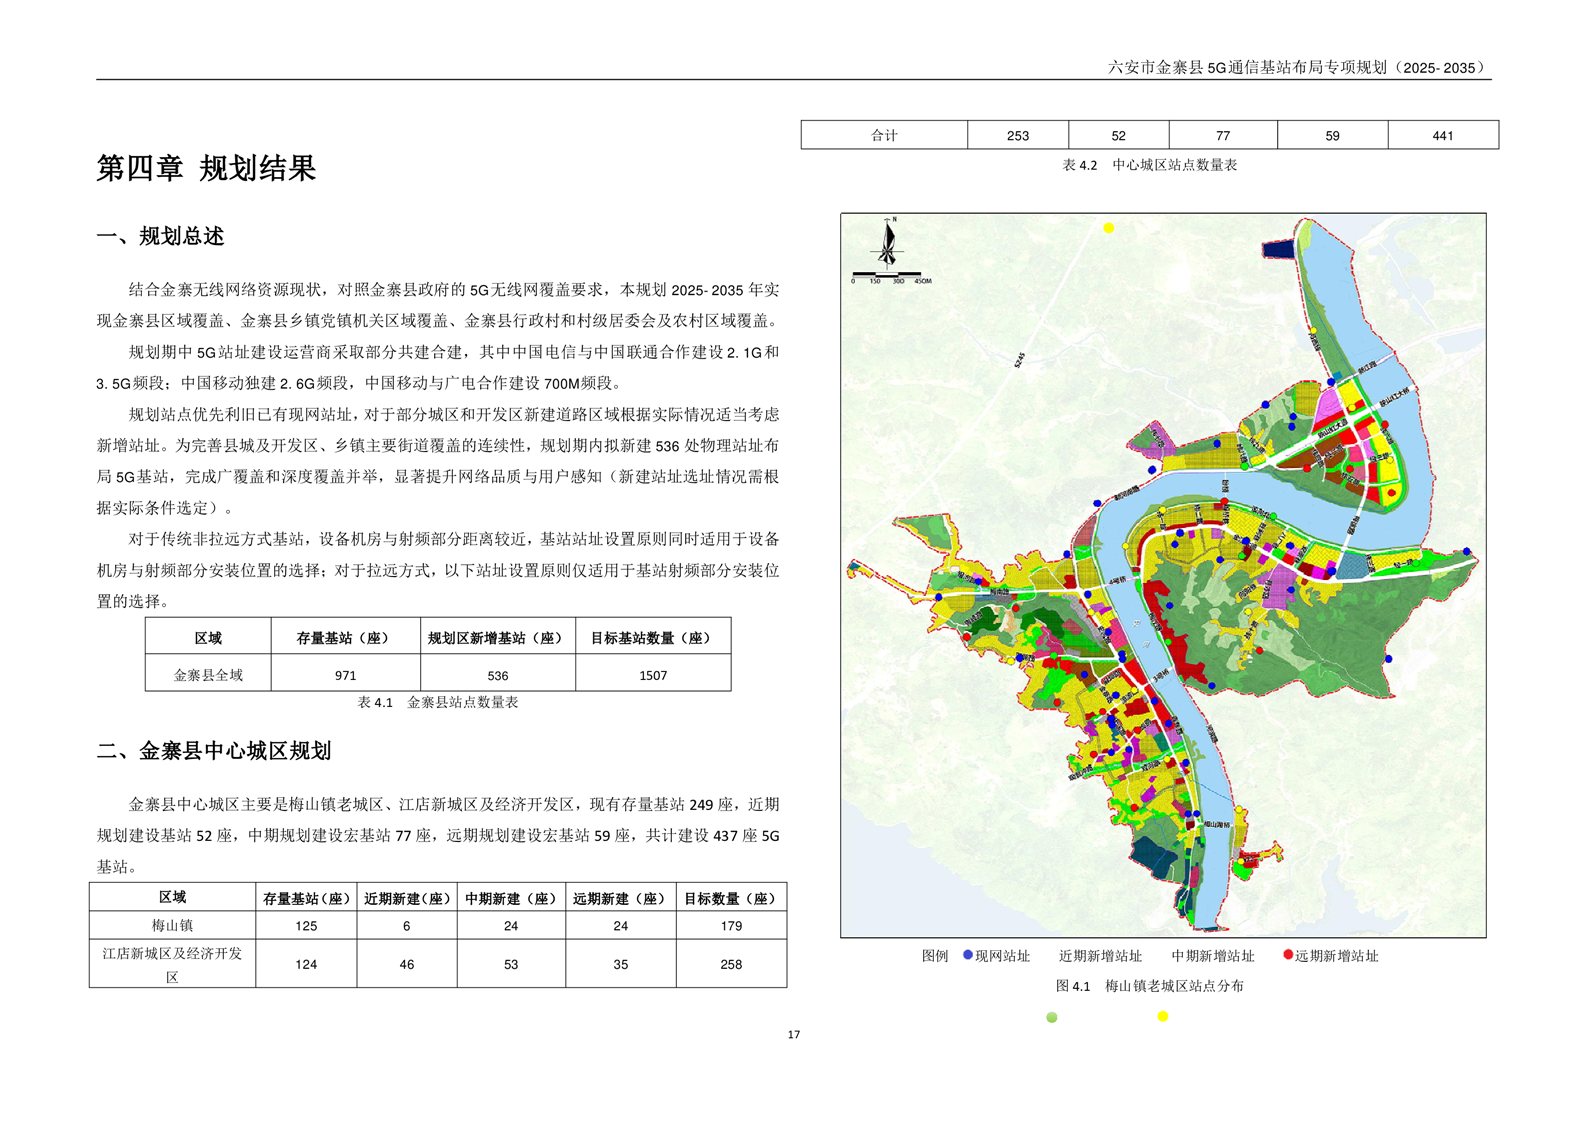
Task: Click the table cell showing 35
Action: pos(621,964)
